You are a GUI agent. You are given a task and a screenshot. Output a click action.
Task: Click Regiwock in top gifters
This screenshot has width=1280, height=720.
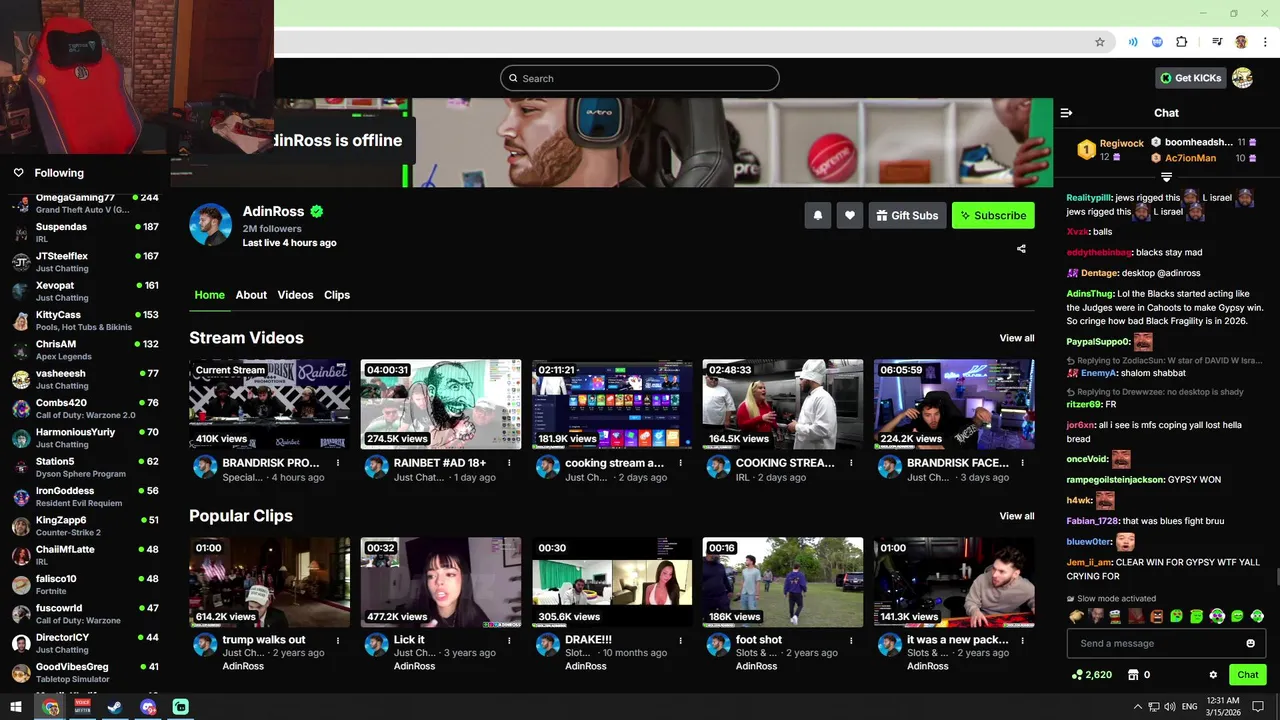(1121, 143)
